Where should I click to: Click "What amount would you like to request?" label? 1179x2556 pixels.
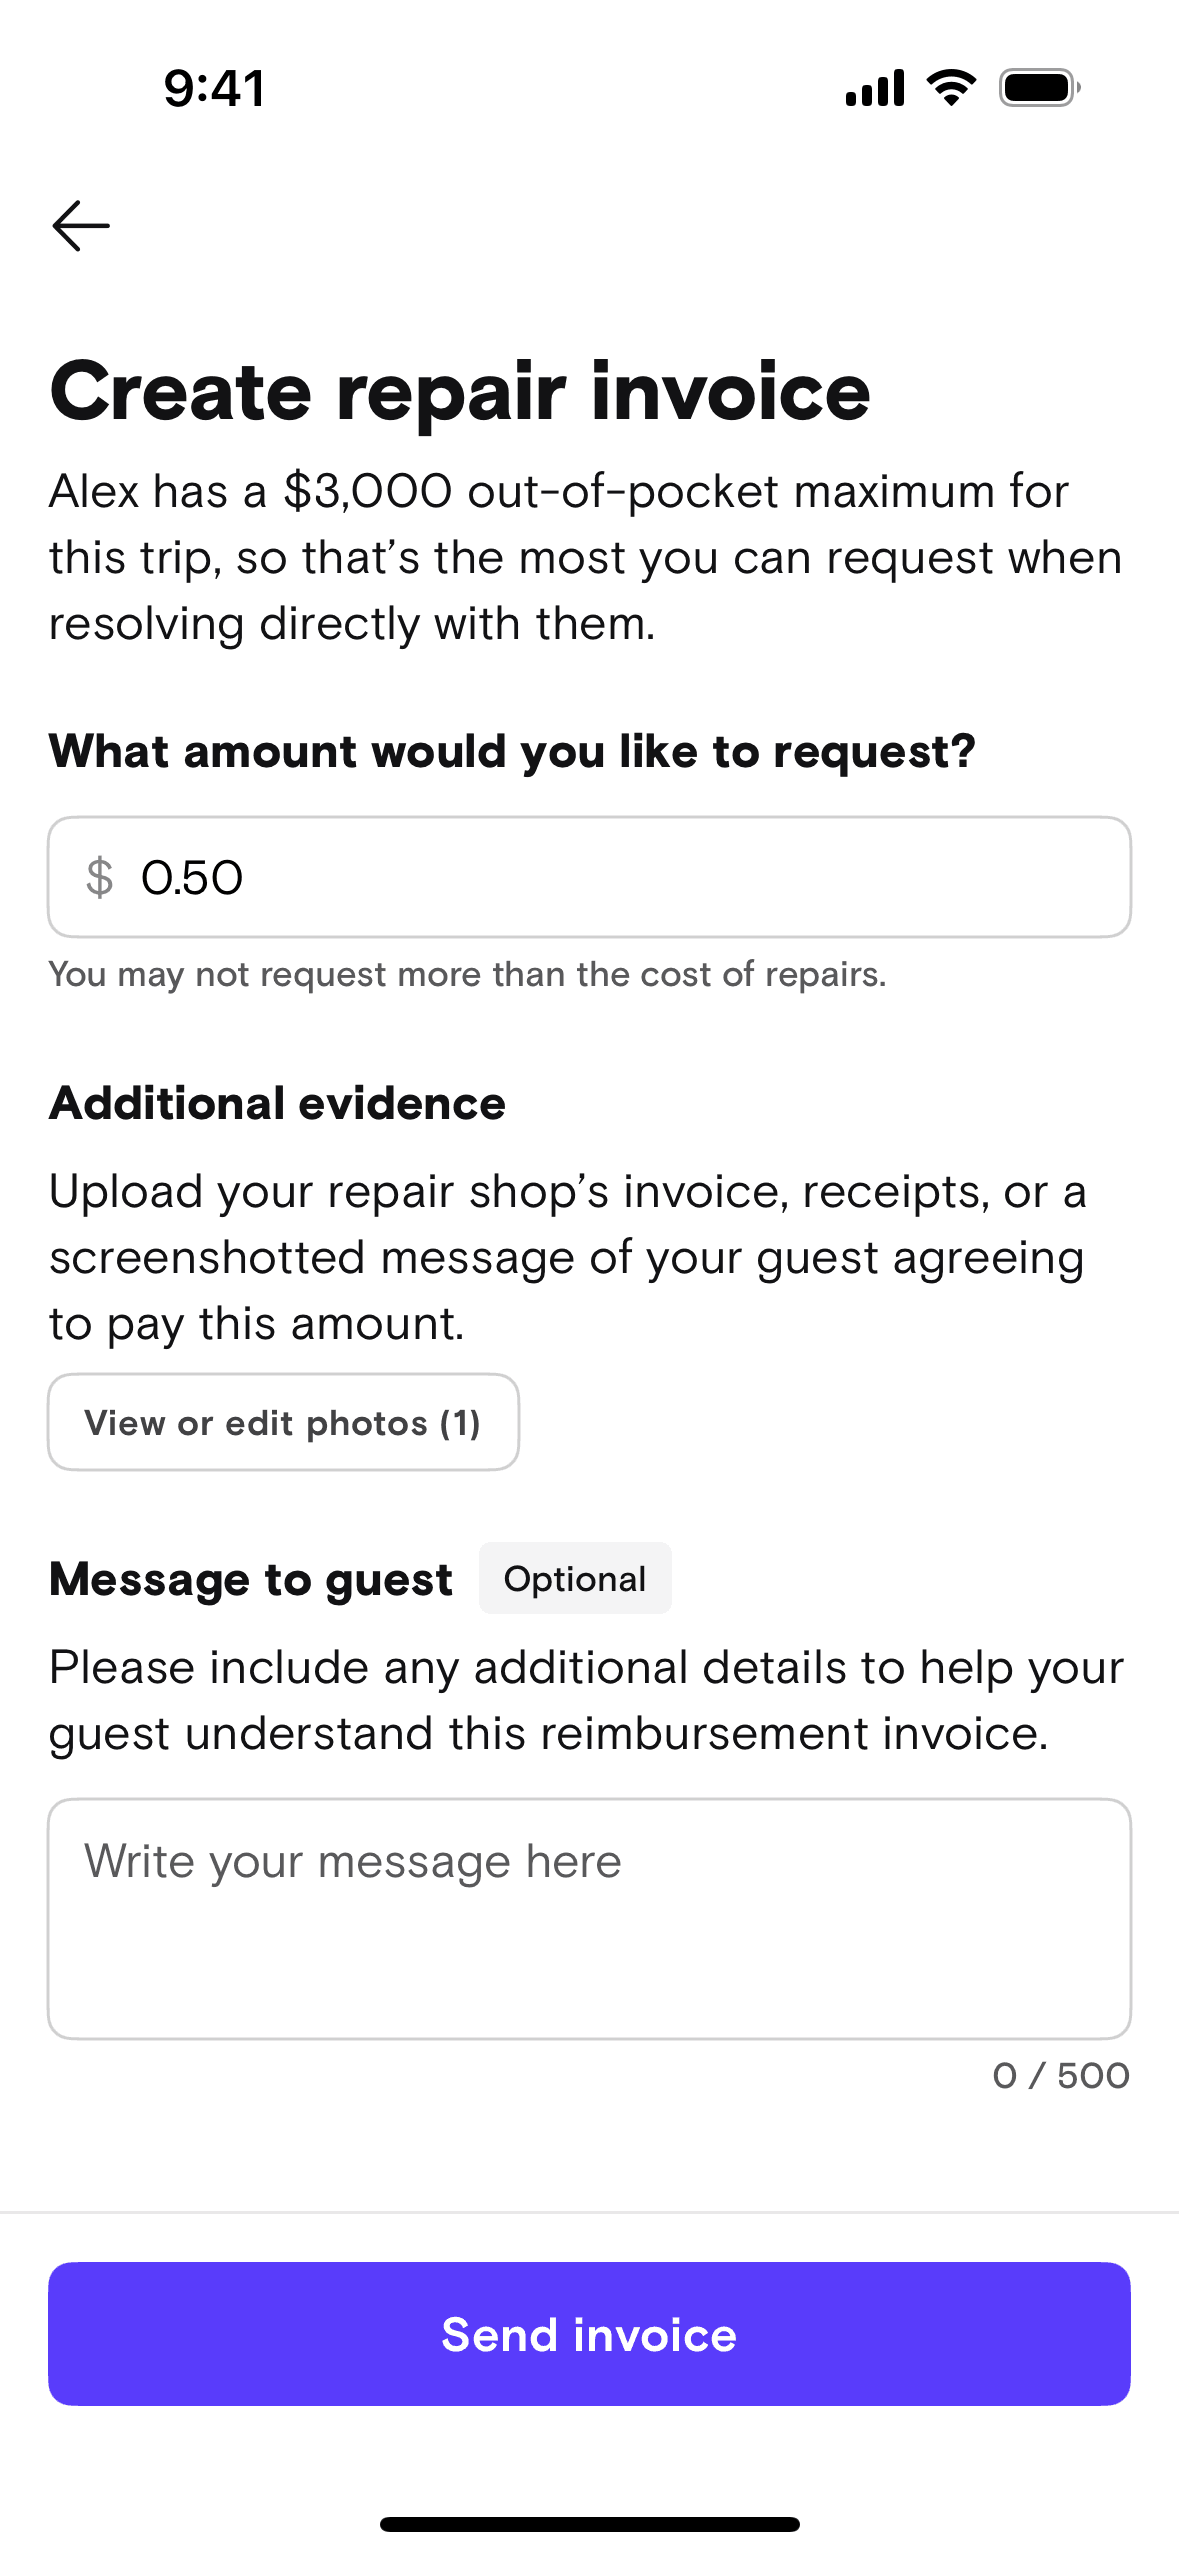point(512,751)
